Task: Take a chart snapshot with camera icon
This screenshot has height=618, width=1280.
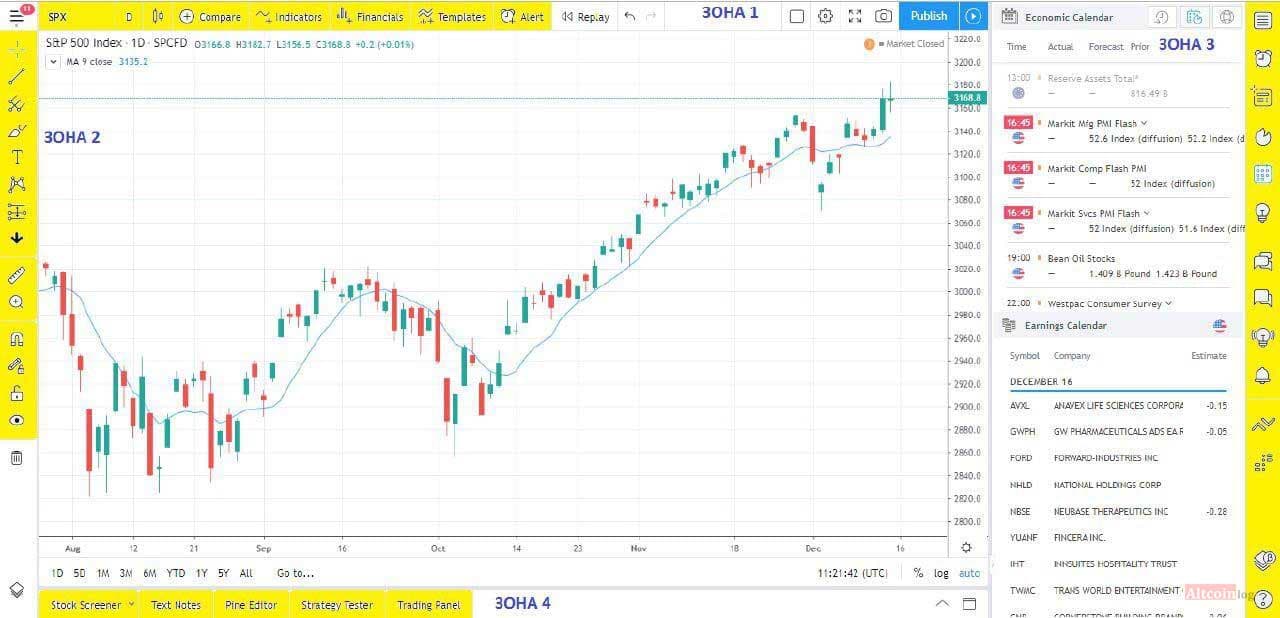Action: pyautogui.click(x=884, y=16)
